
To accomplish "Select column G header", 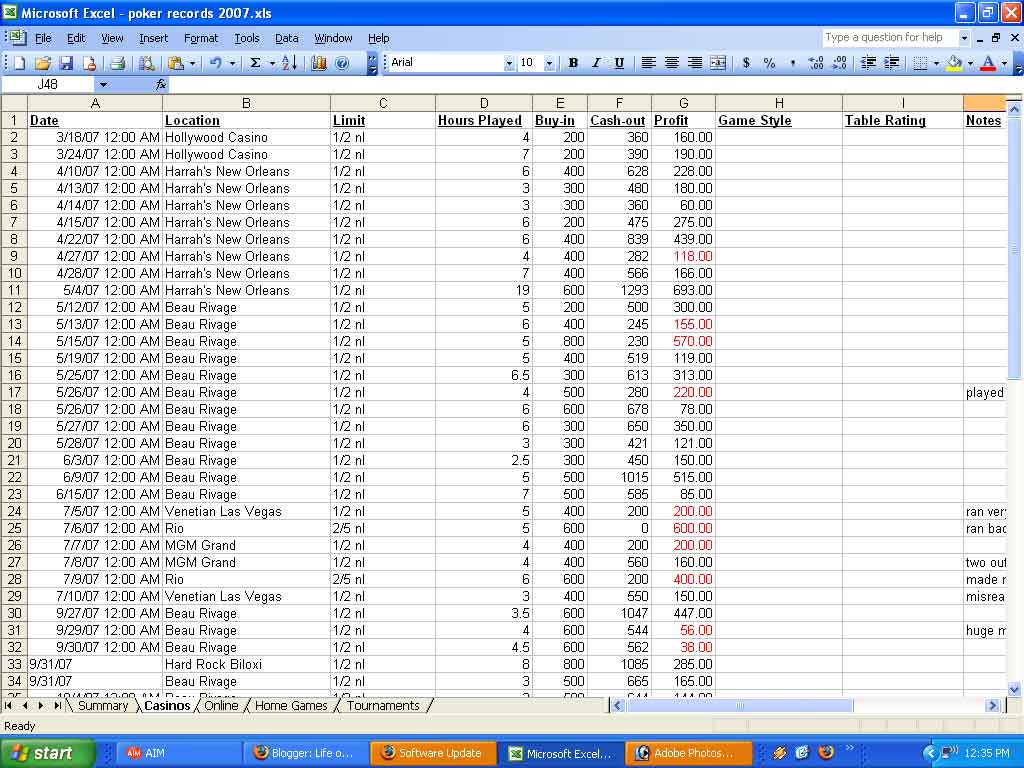I will [x=683, y=103].
